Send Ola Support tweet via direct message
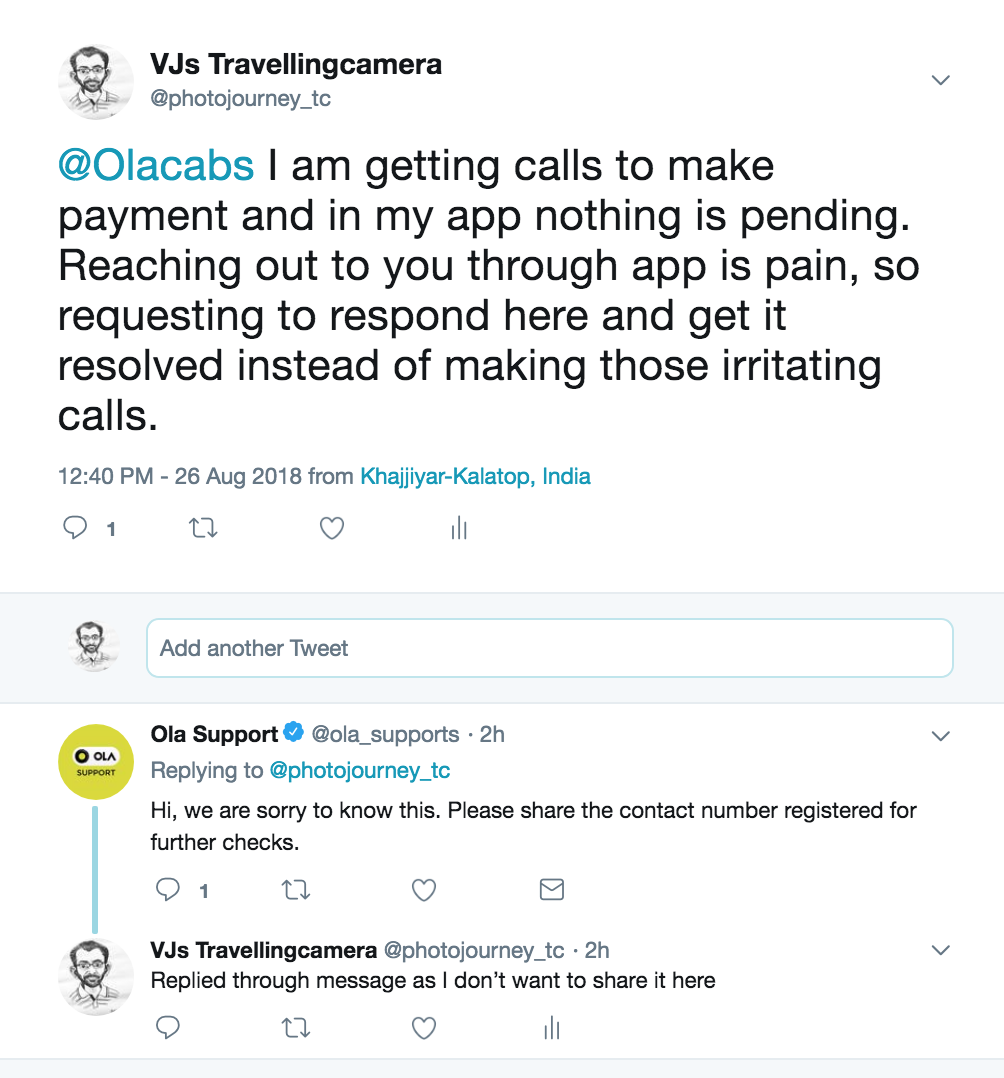The height and width of the screenshot is (1078, 1004). point(552,890)
